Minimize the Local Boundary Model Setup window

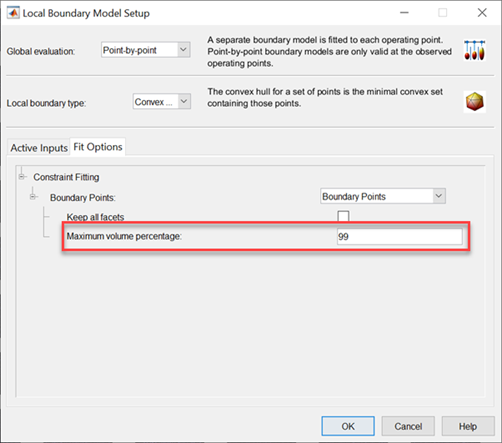coord(404,13)
